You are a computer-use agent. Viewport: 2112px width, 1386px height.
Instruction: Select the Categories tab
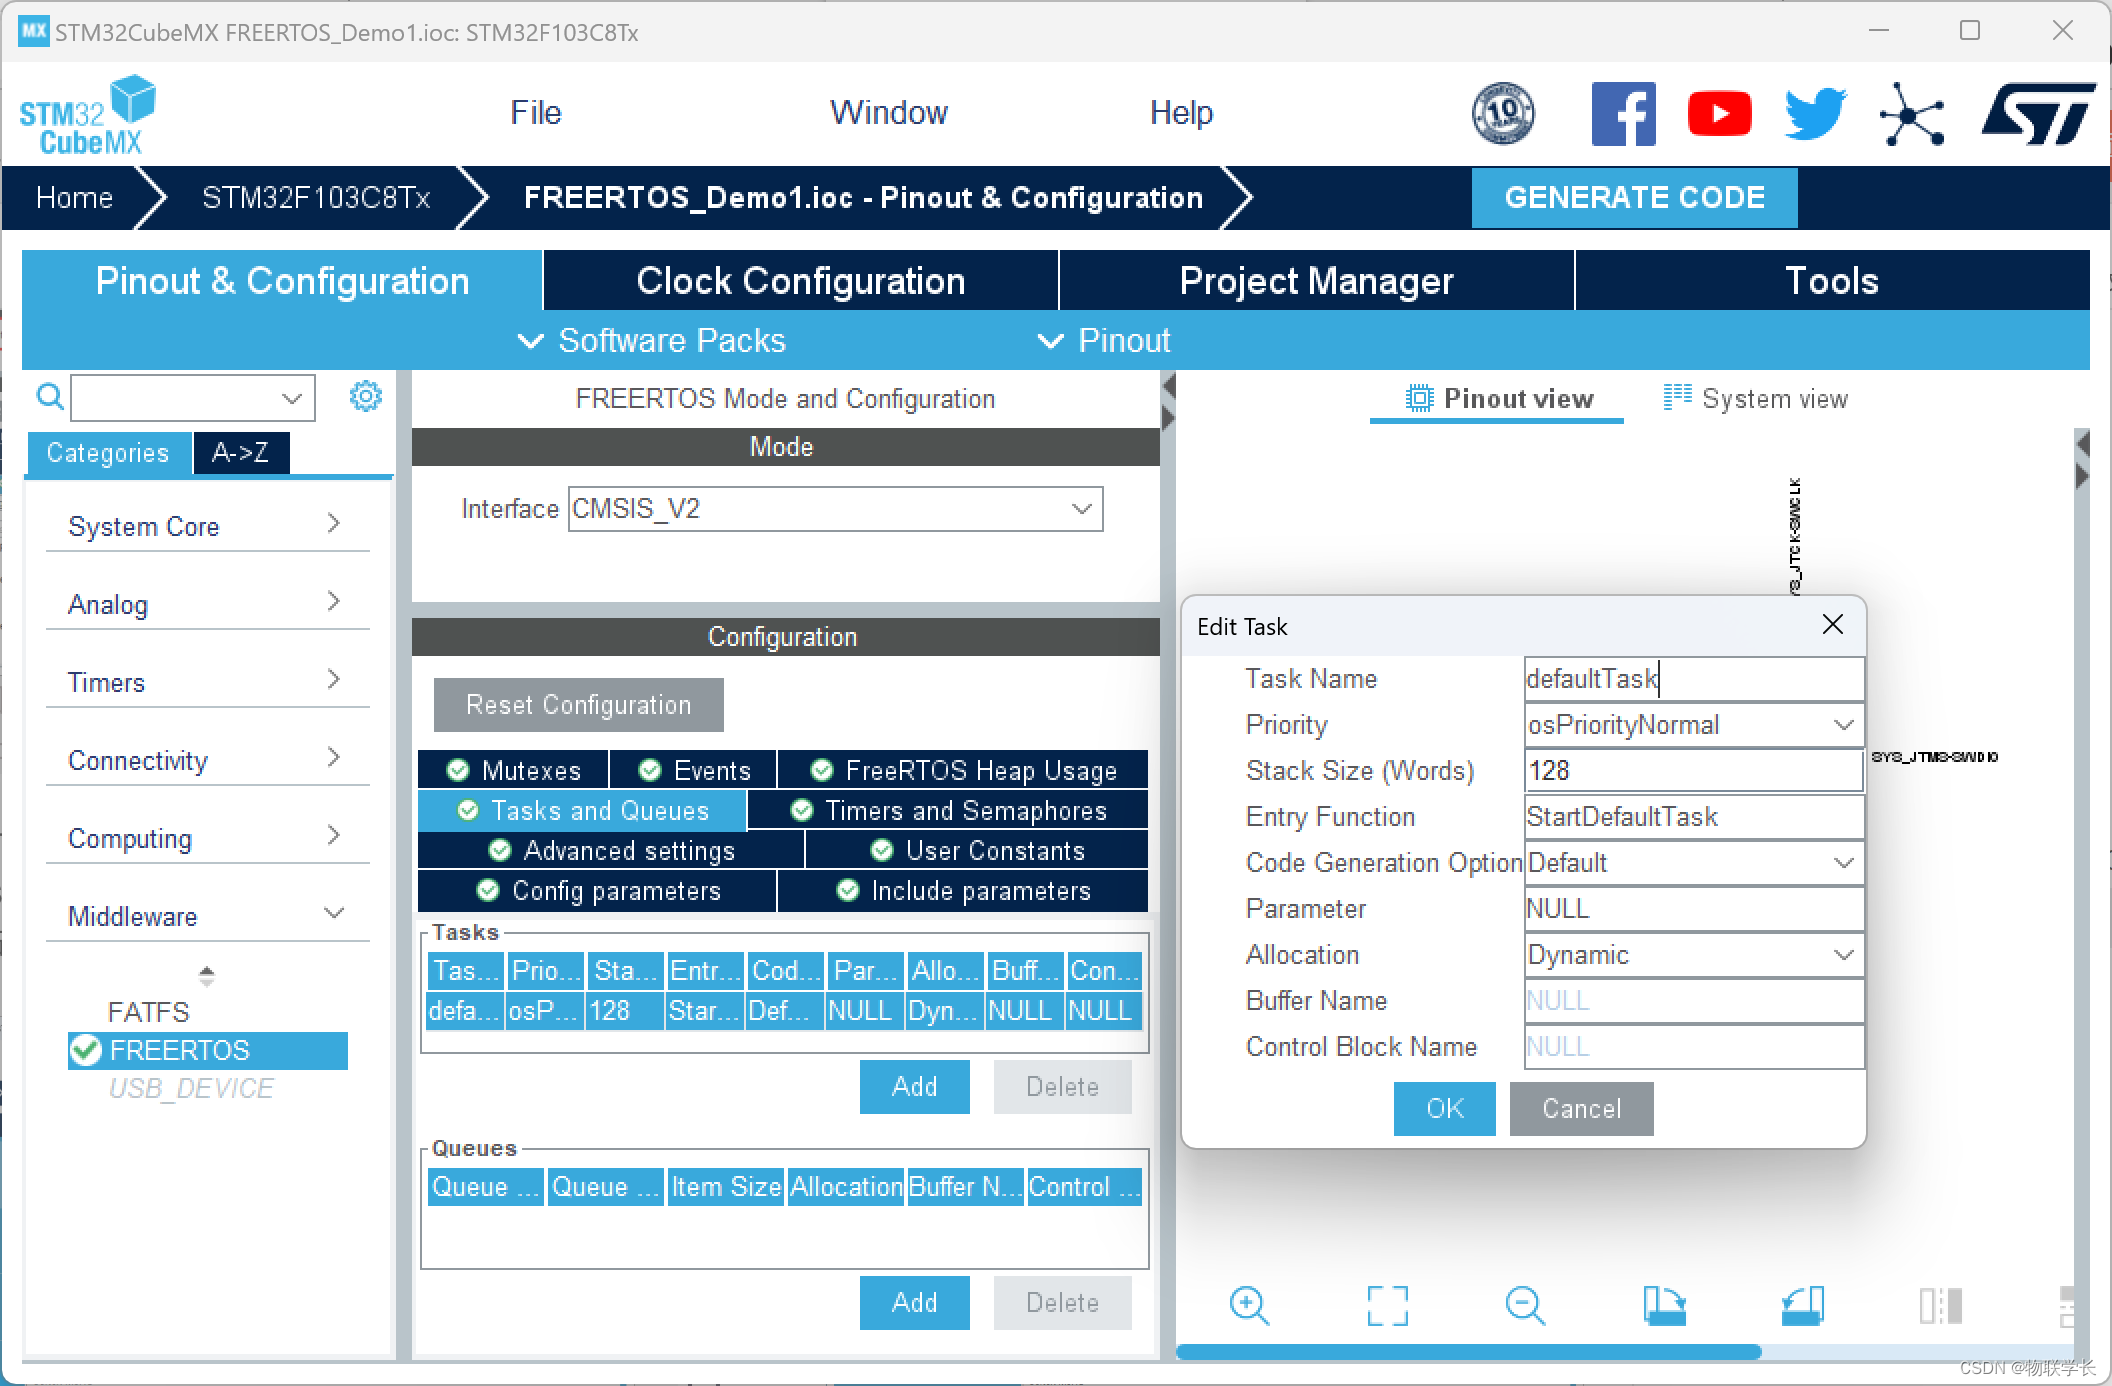click(x=108, y=453)
